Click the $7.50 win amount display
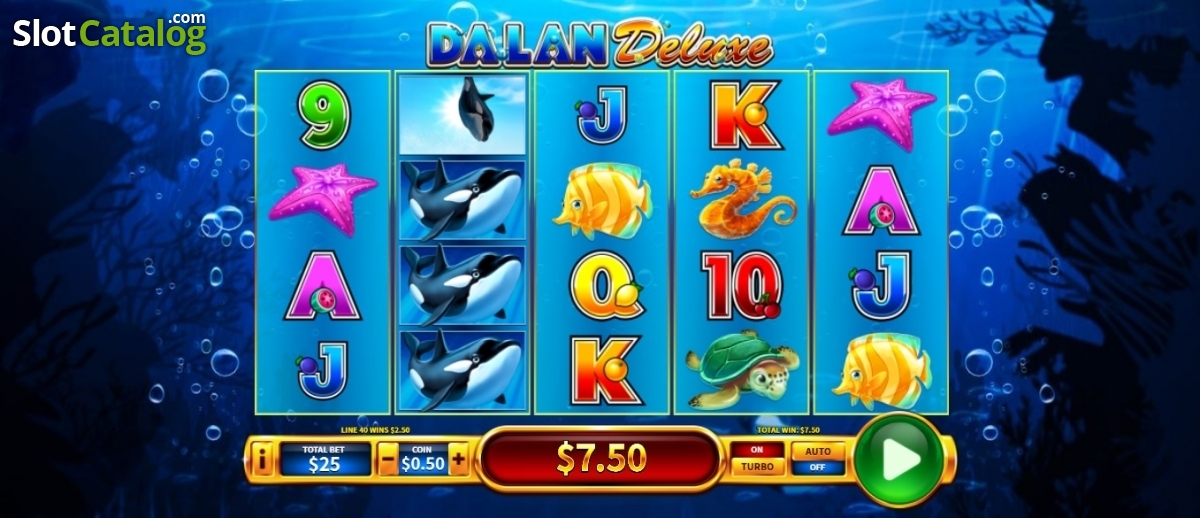Screen dimensions: 1200x518 tap(601, 459)
